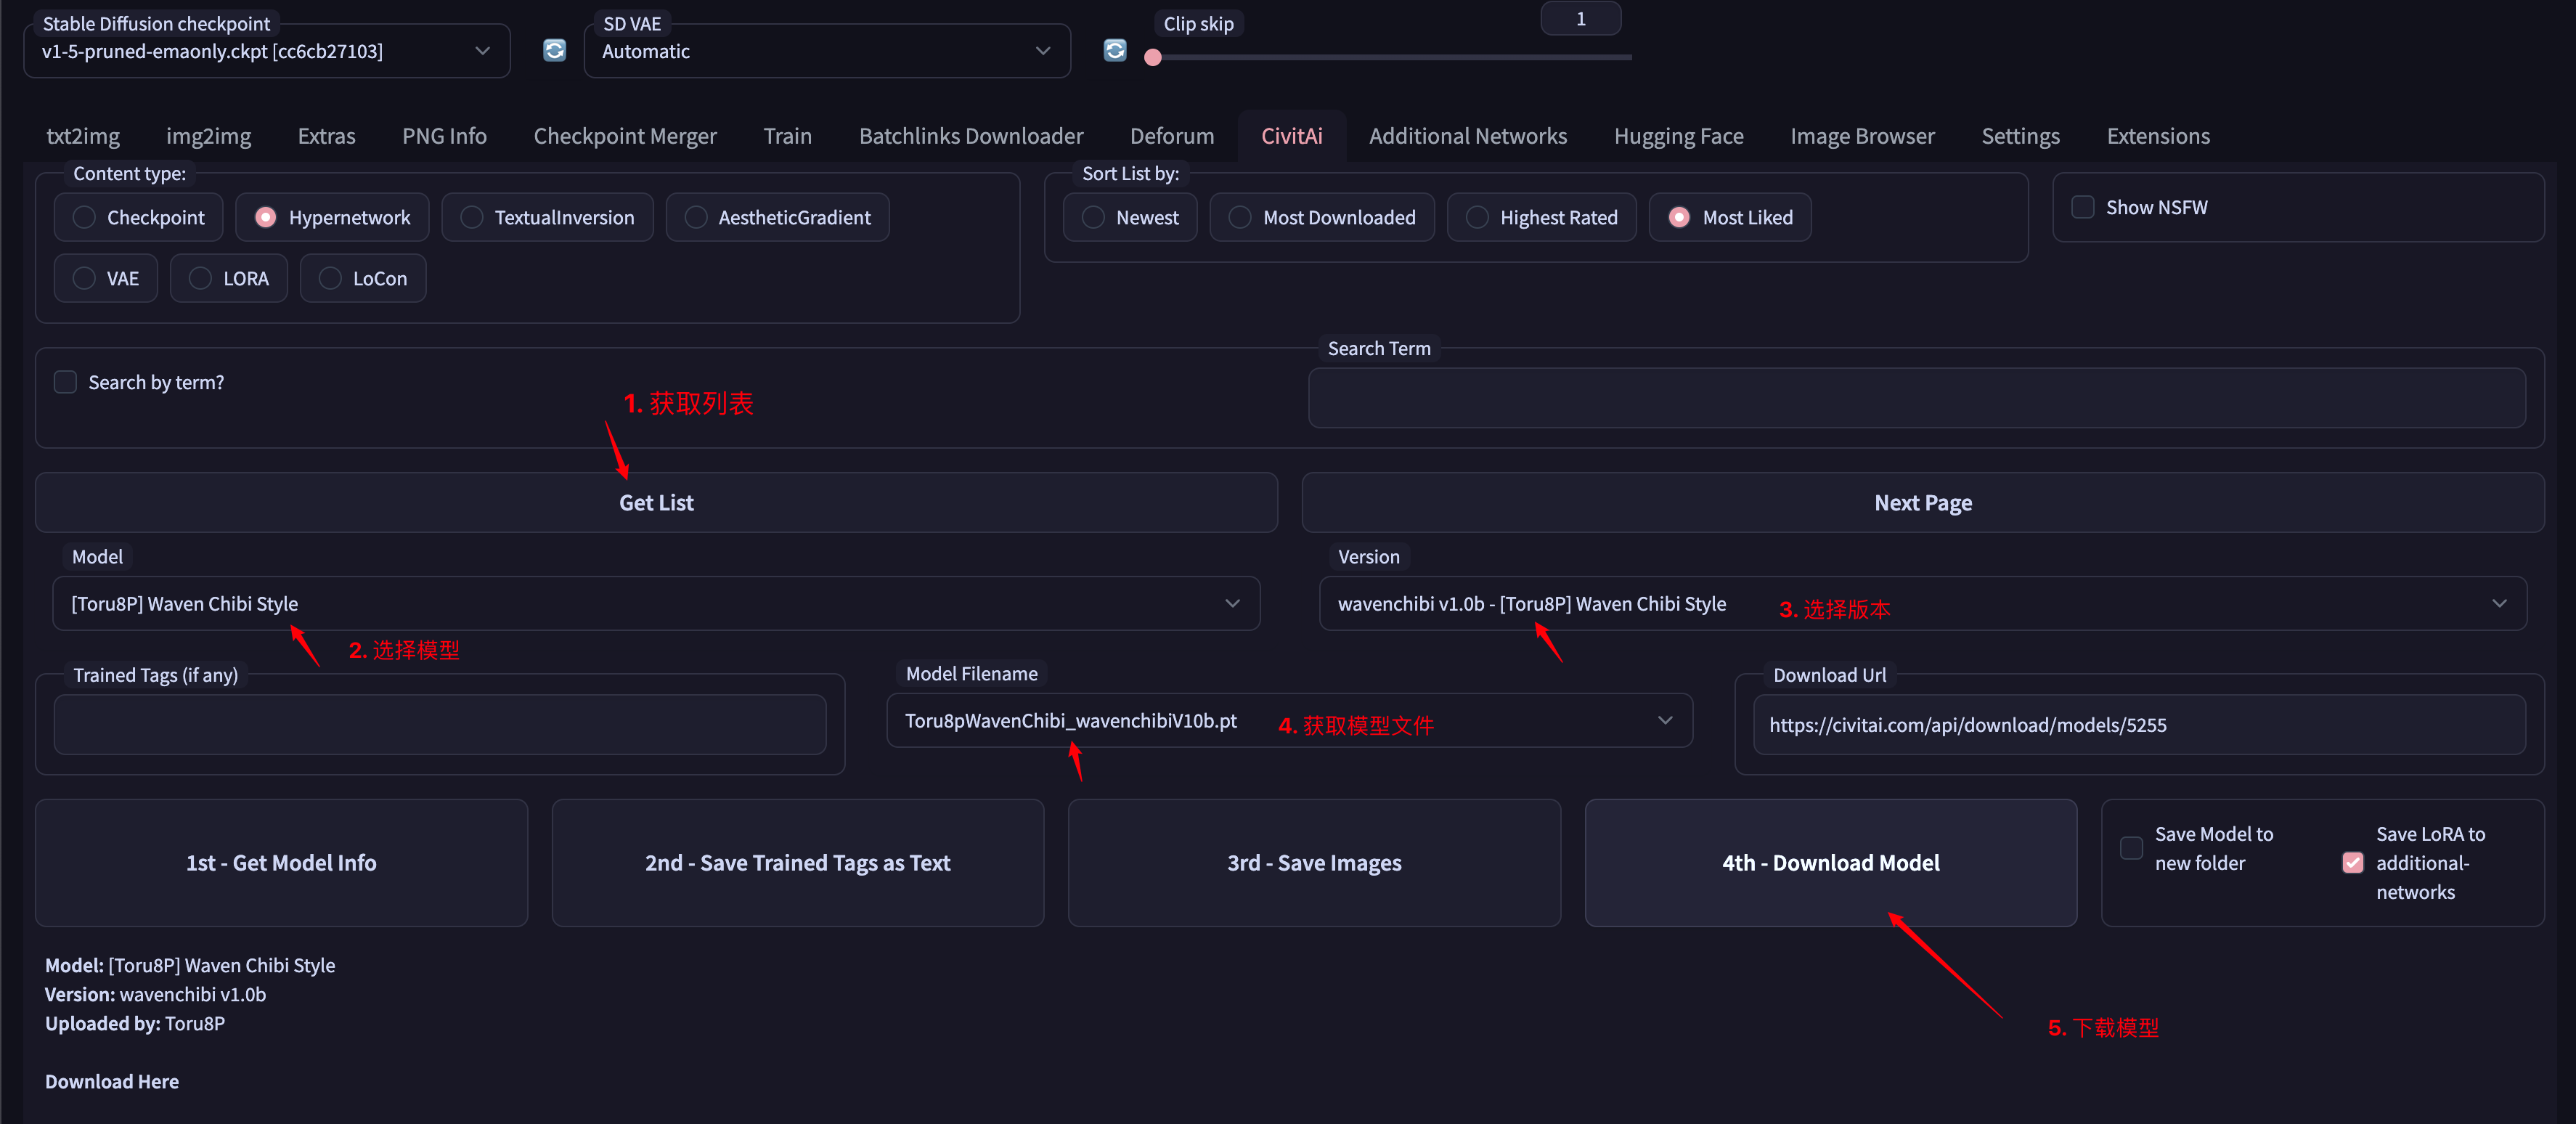Open the Settings tab

click(x=2020, y=136)
